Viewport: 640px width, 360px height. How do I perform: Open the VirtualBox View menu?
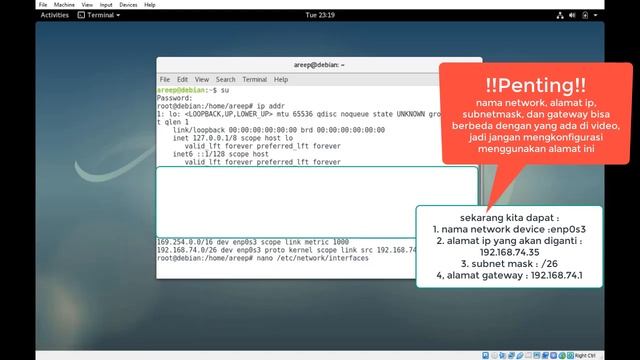tap(87, 5)
